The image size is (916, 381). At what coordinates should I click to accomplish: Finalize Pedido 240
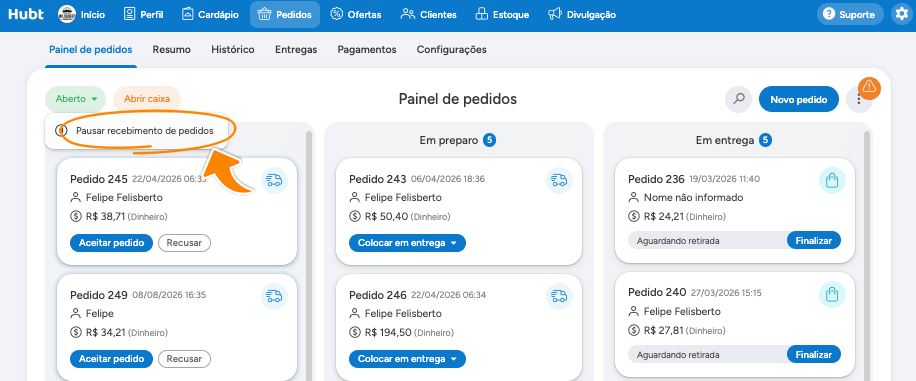point(813,354)
